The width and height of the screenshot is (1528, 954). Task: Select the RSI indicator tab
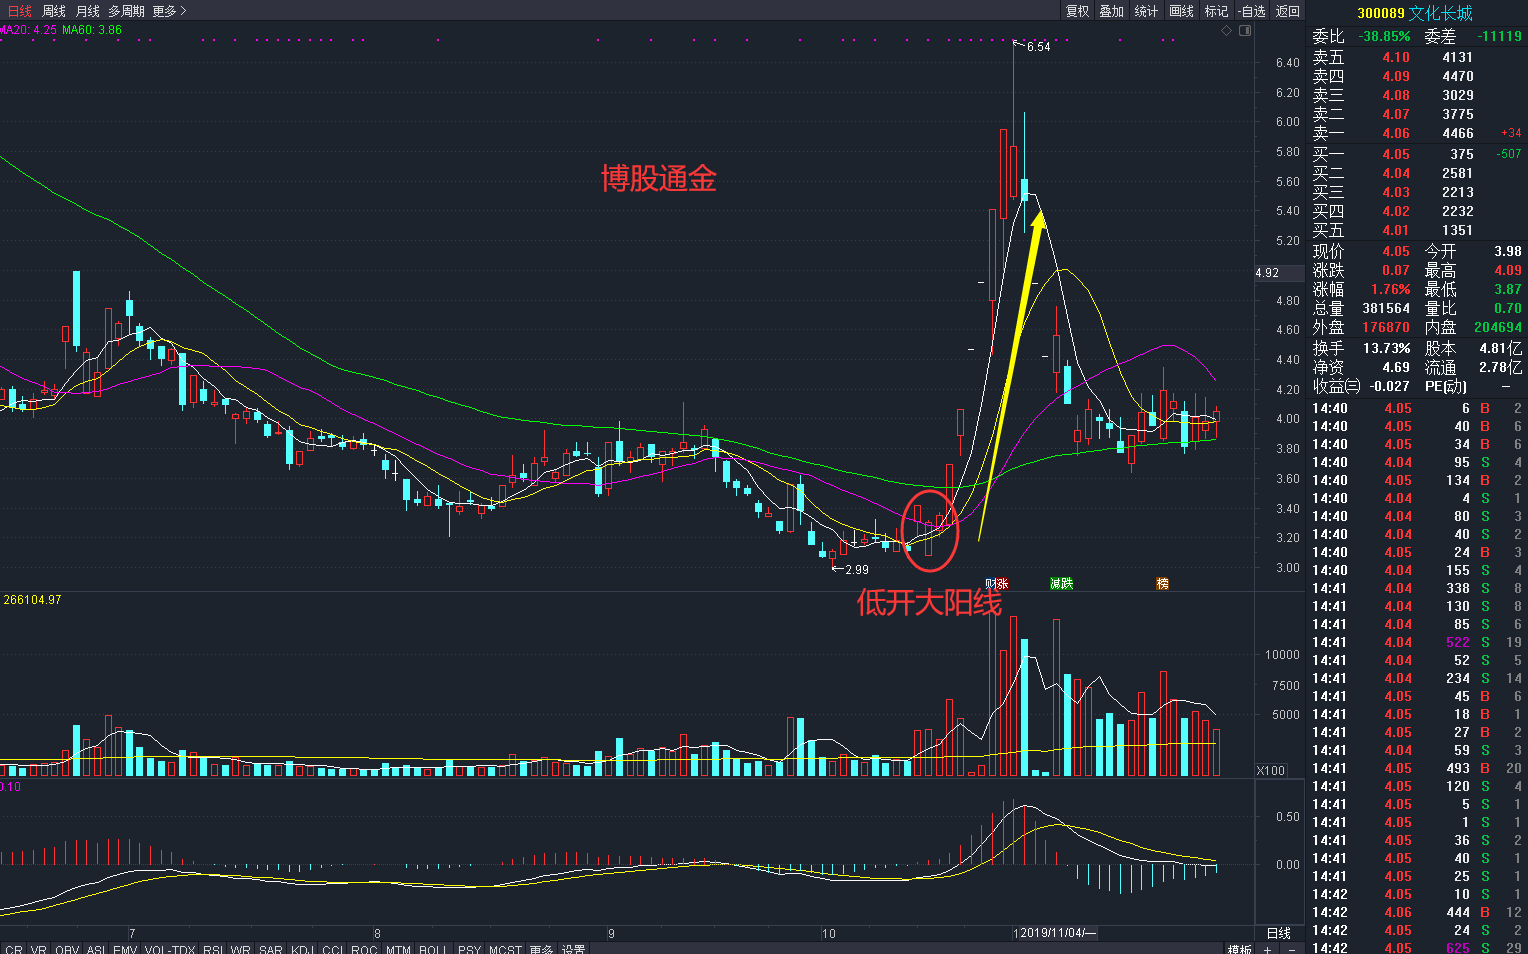[x=213, y=948]
